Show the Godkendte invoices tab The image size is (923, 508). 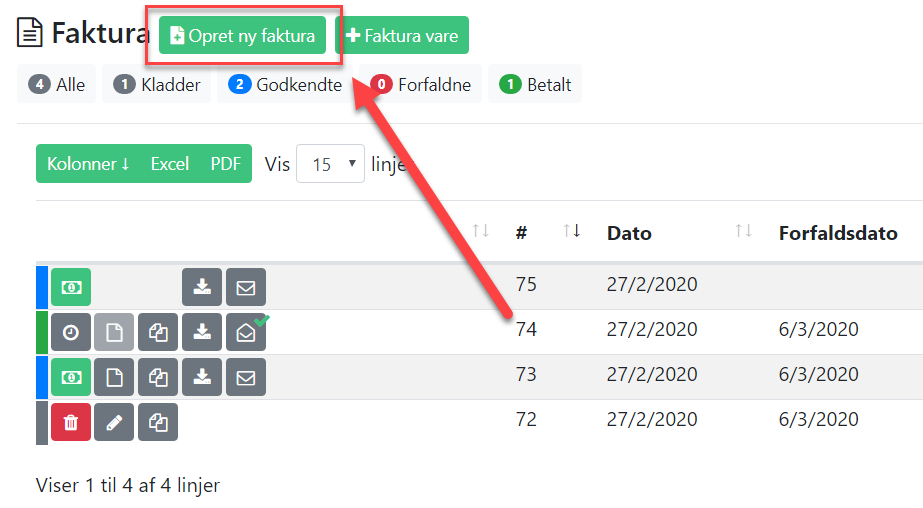285,84
